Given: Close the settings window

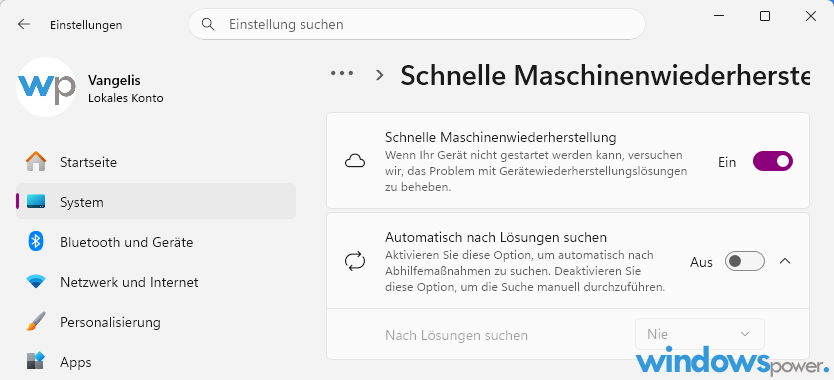Looking at the screenshot, I should [811, 16].
